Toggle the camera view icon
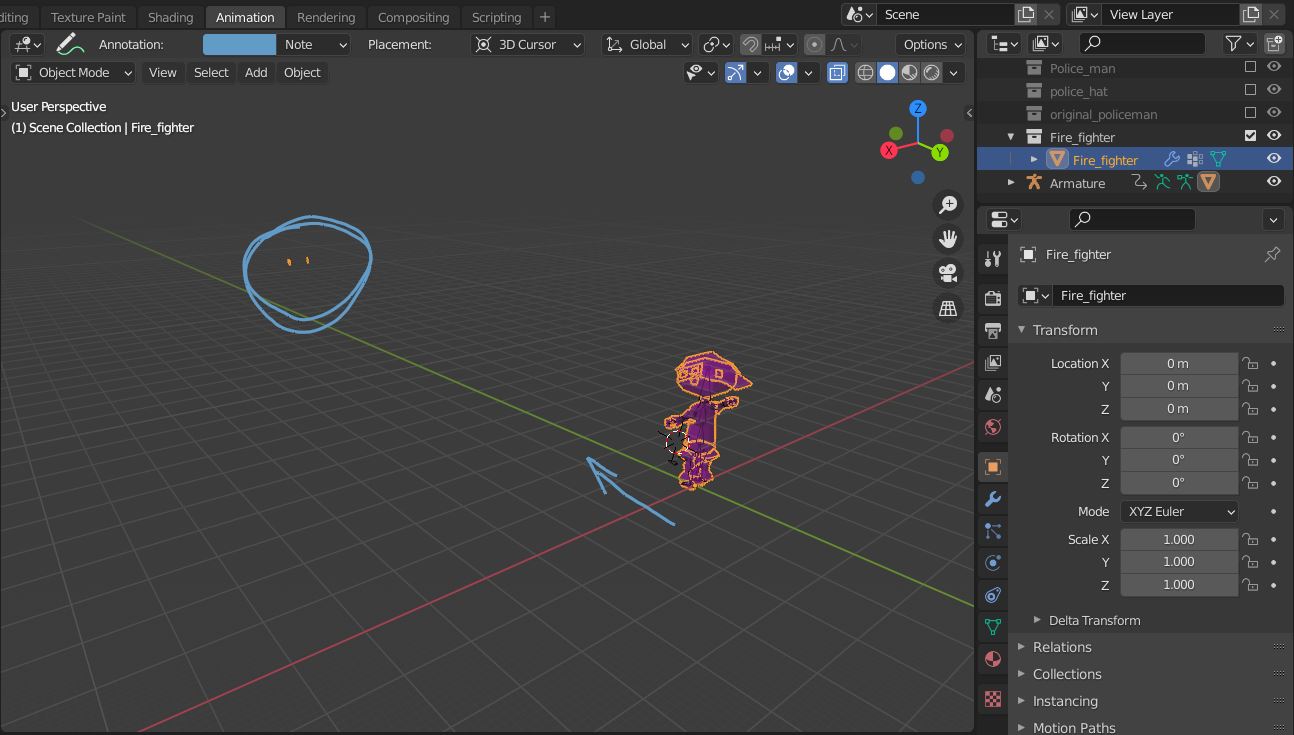This screenshot has height=735, width=1294. click(947, 273)
